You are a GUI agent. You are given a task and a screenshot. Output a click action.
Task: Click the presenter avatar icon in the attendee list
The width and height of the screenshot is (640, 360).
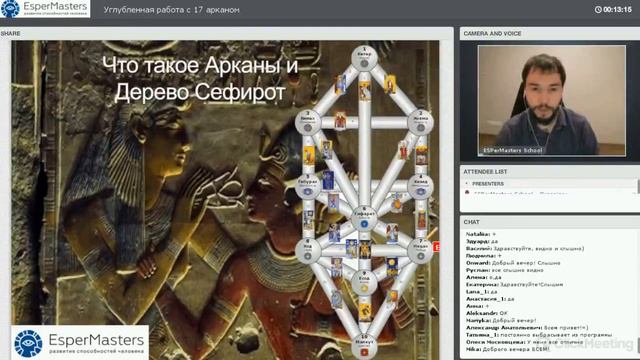pyautogui.click(x=467, y=193)
